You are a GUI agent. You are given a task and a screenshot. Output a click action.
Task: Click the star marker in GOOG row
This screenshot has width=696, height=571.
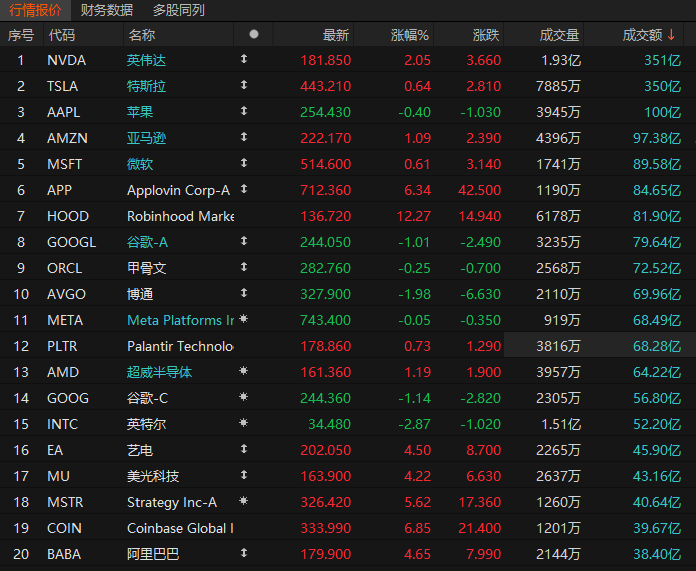[x=244, y=397]
